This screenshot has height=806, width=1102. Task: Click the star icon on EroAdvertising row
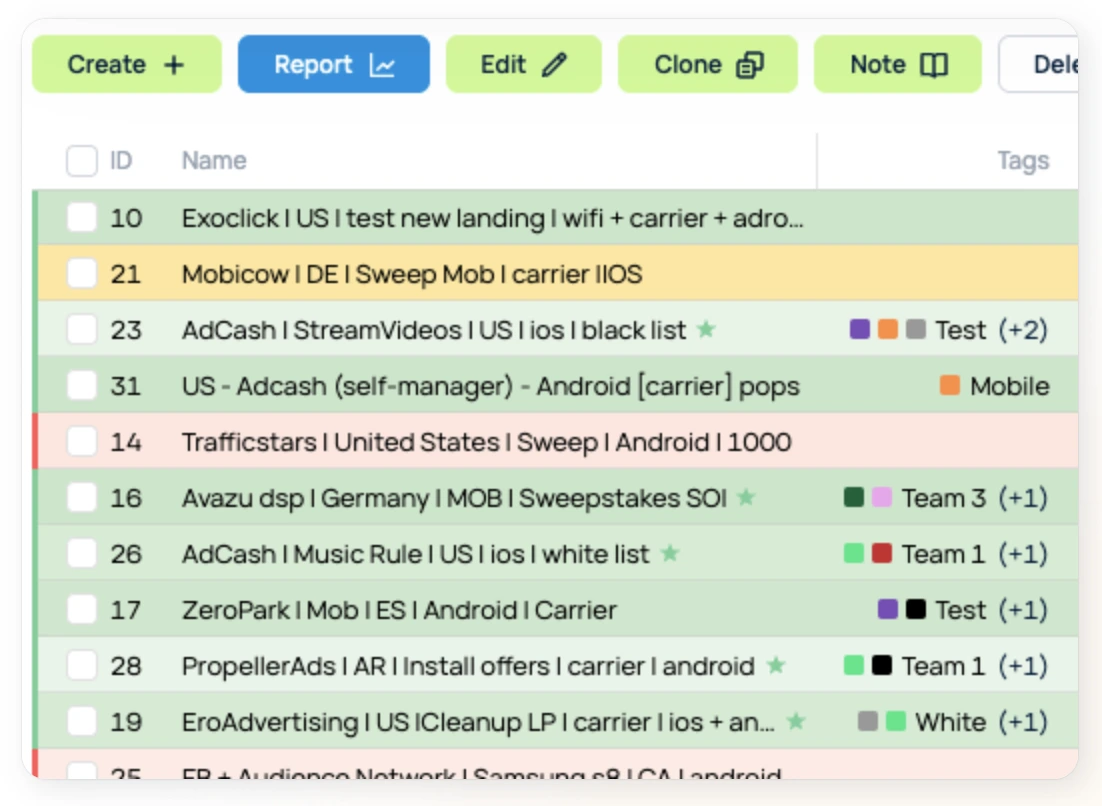(796, 720)
